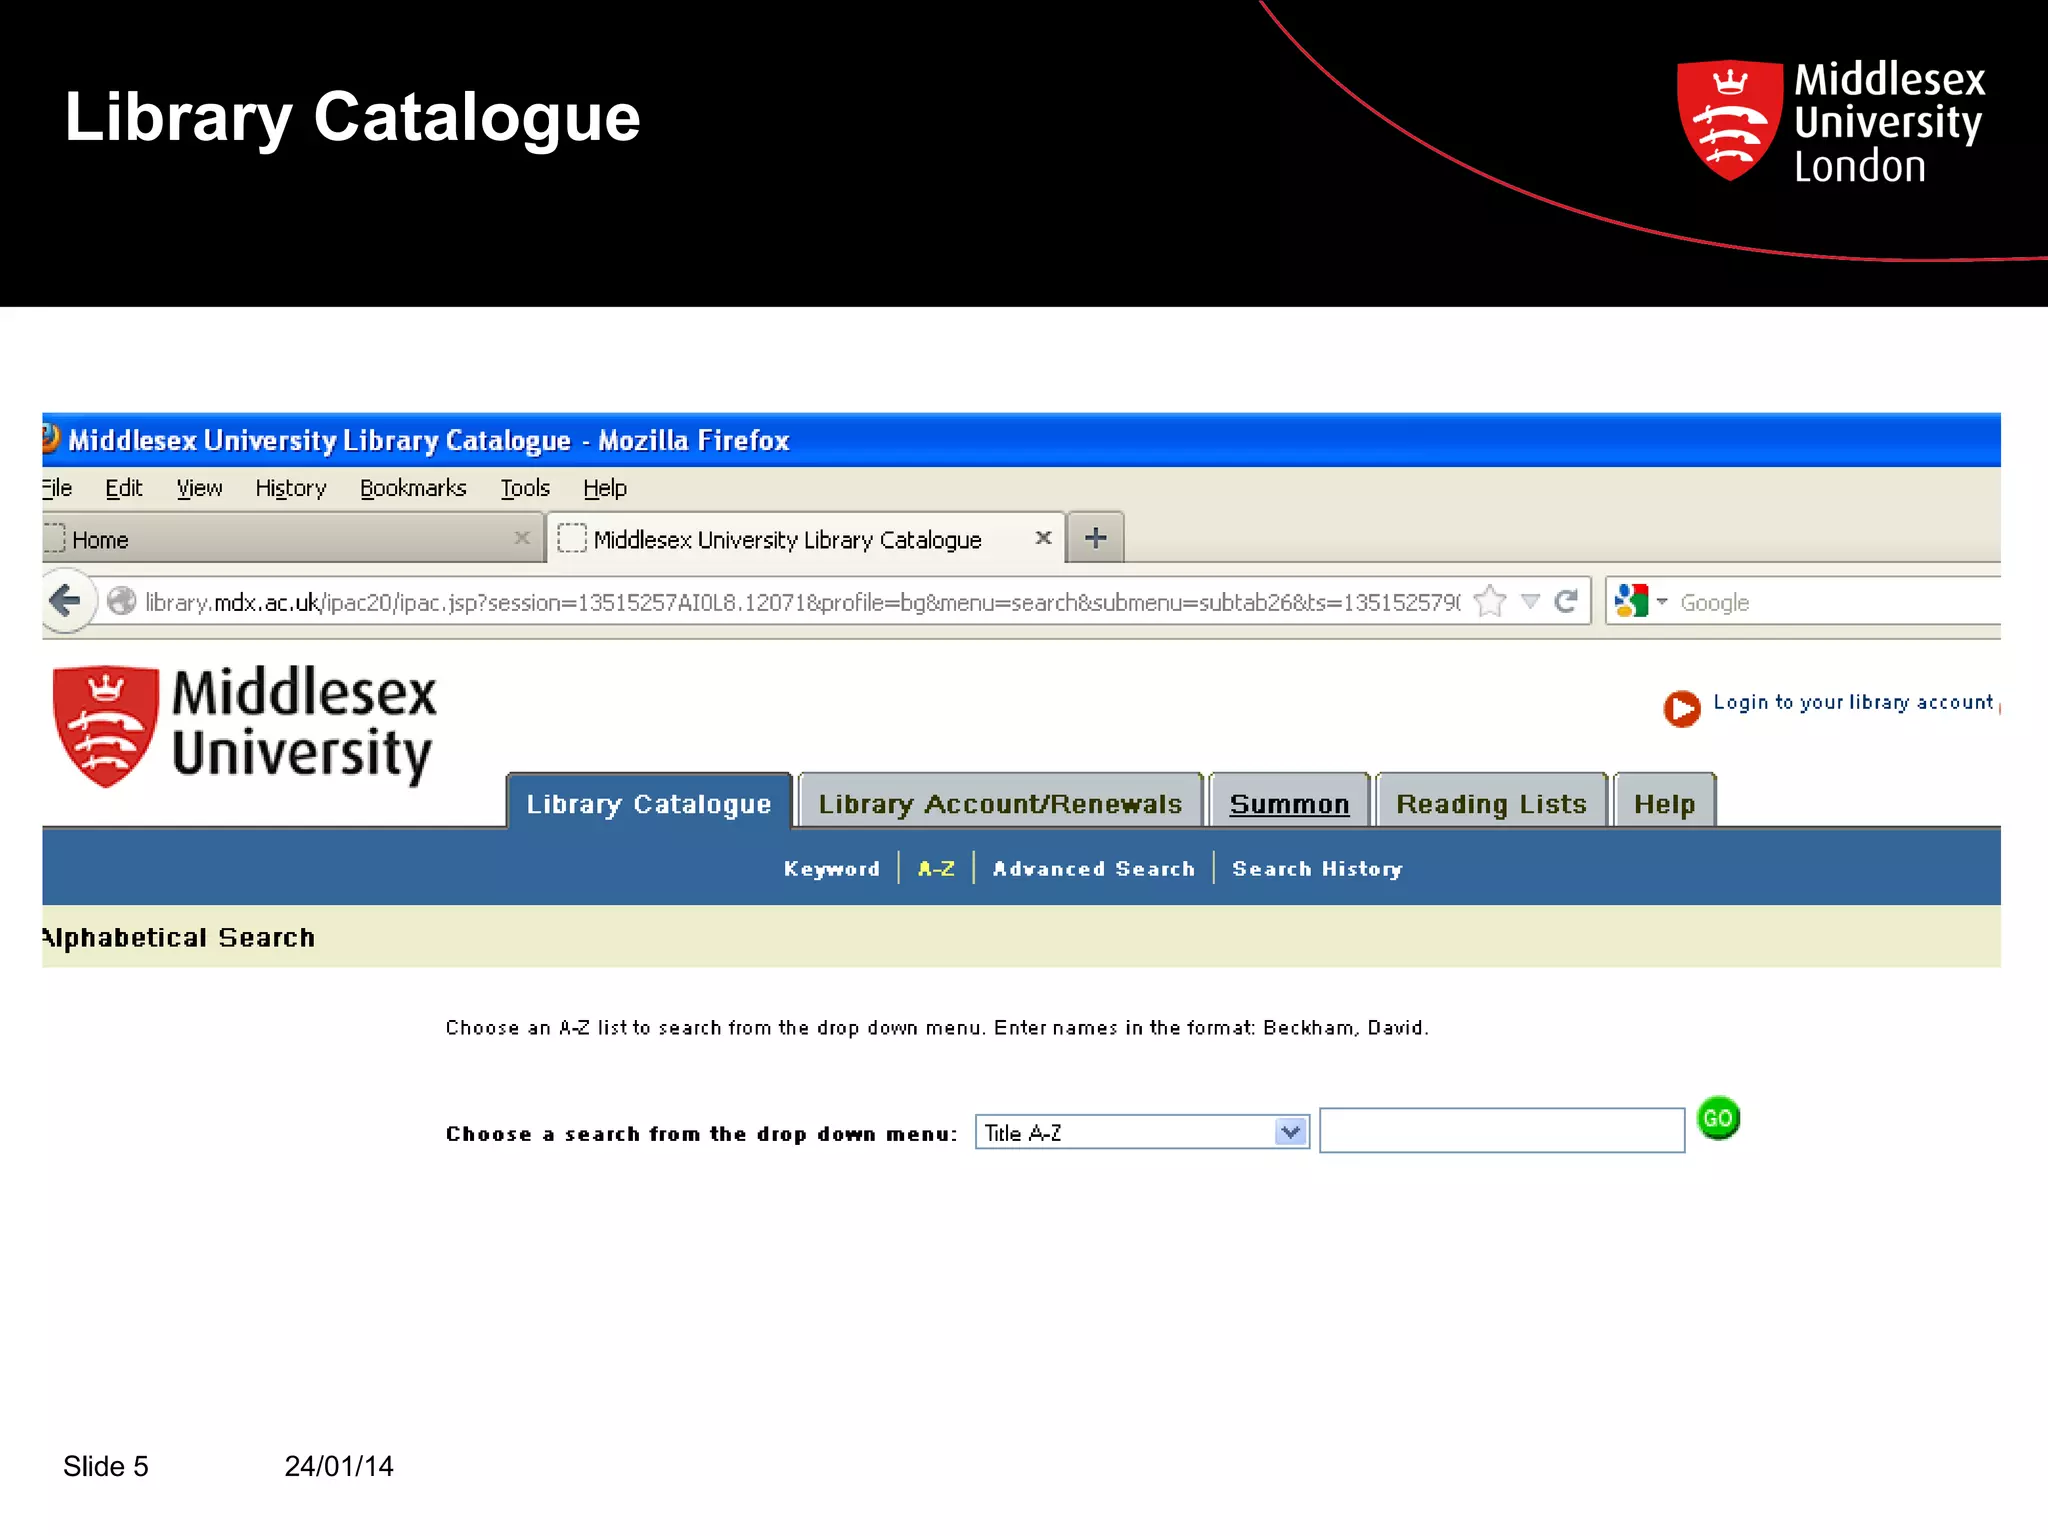Click the reload page icon
2048x1536 pixels.
[x=1566, y=601]
